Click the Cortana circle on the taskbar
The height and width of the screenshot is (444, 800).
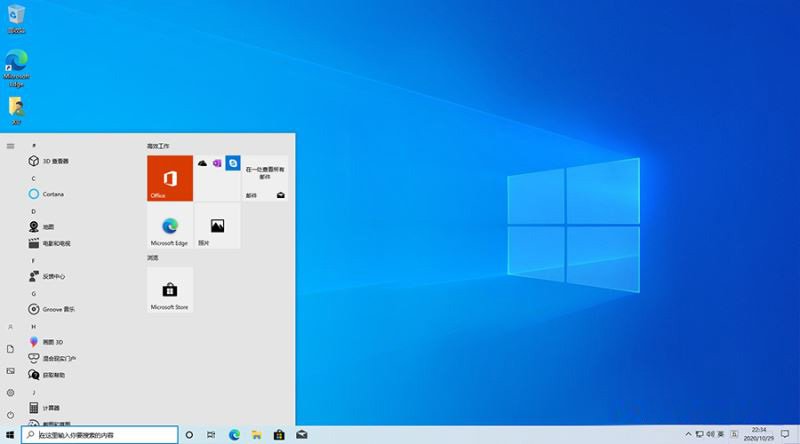pyautogui.click(x=189, y=435)
